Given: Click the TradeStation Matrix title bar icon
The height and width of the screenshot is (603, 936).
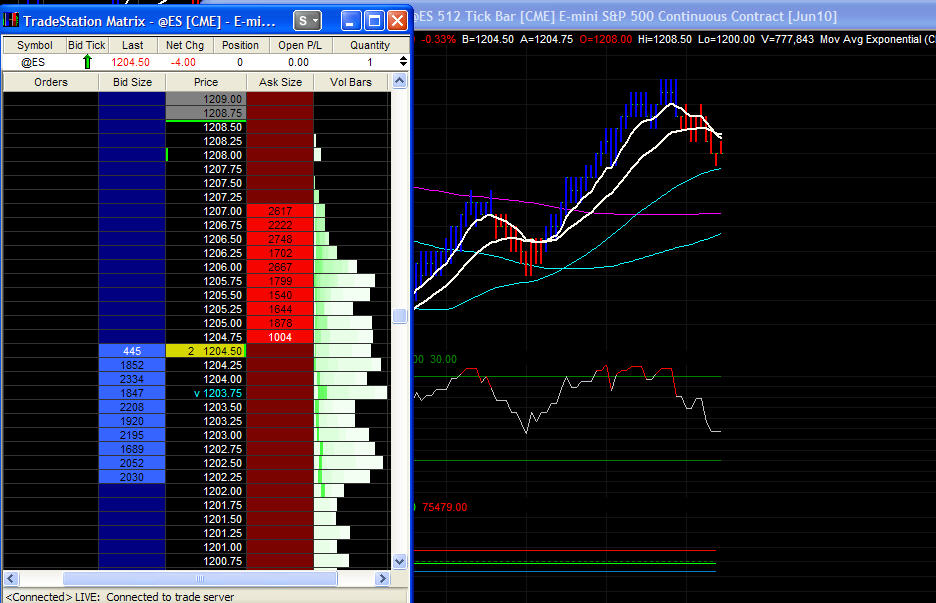Looking at the screenshot, I should point(11,21).
